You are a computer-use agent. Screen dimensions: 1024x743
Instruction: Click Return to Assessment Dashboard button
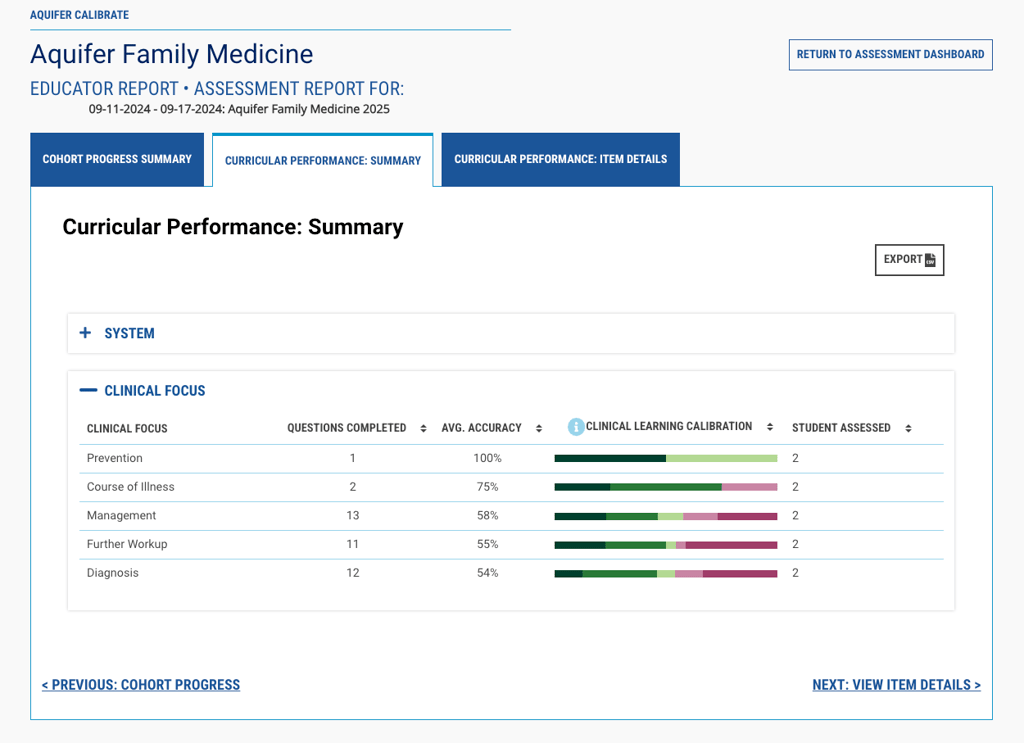click(890, 54)
